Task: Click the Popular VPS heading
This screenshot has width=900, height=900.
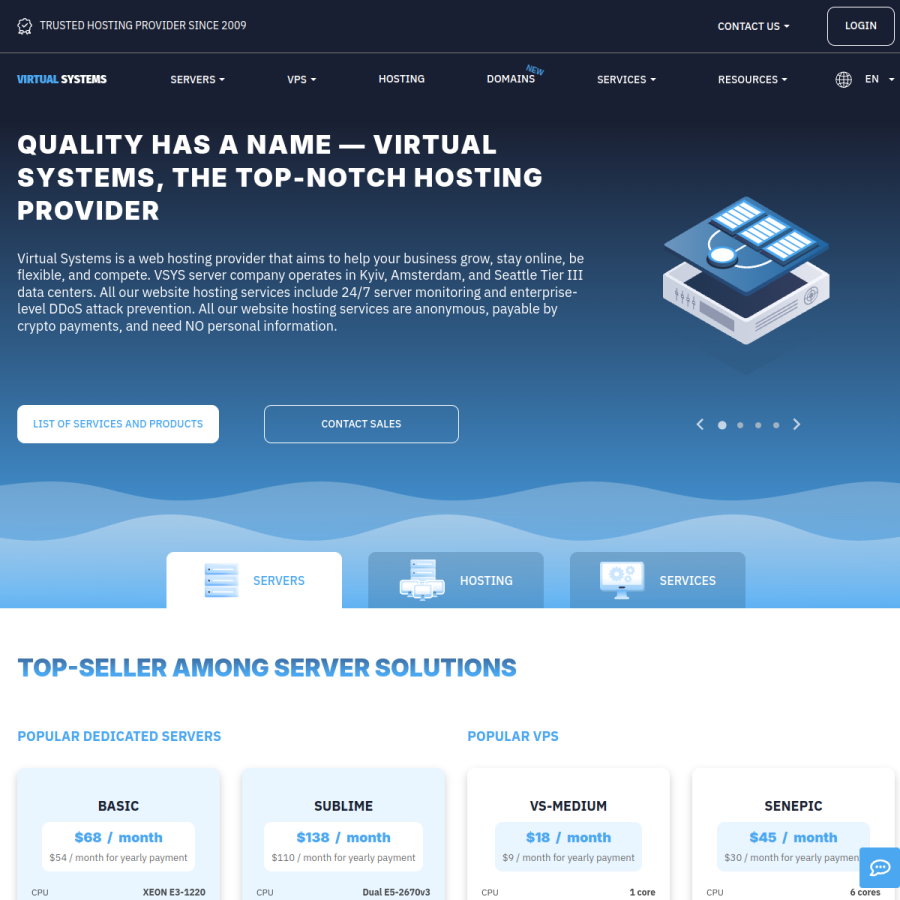Action: (x=513, y=736)
